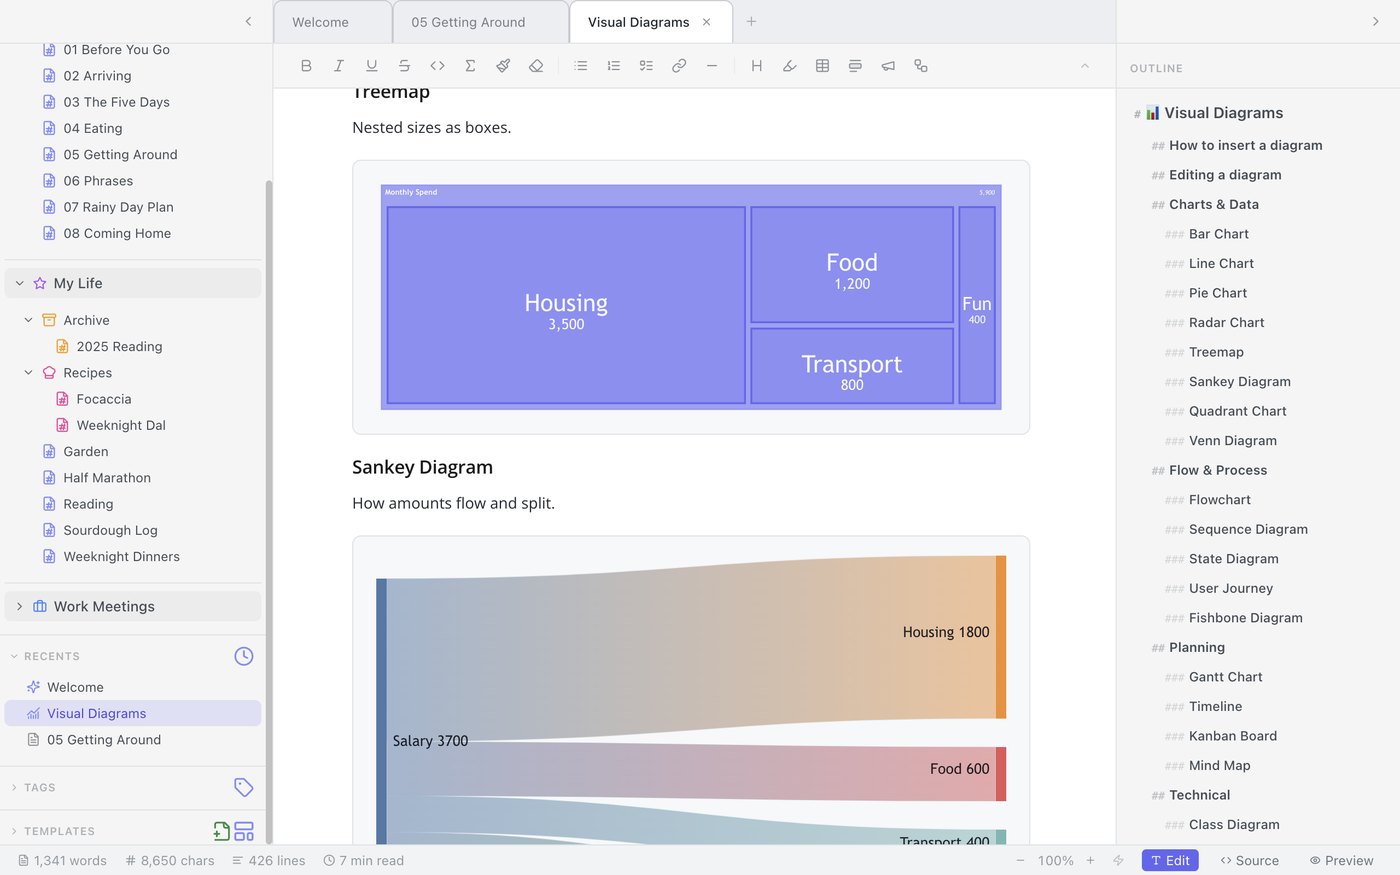Viewport: 1400px width, 875px height.
Task: Switch to Edit mode
Action: point(1170,860)
